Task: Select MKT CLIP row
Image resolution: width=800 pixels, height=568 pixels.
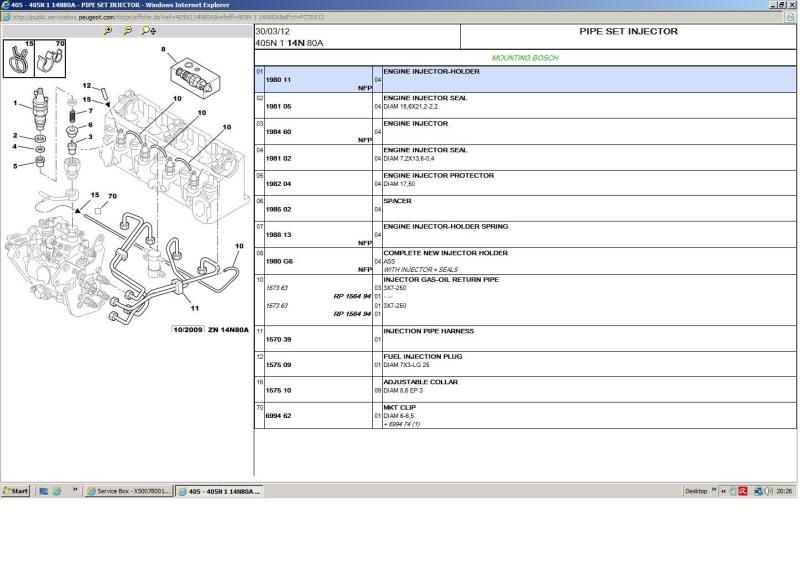Action: (525, 416)
